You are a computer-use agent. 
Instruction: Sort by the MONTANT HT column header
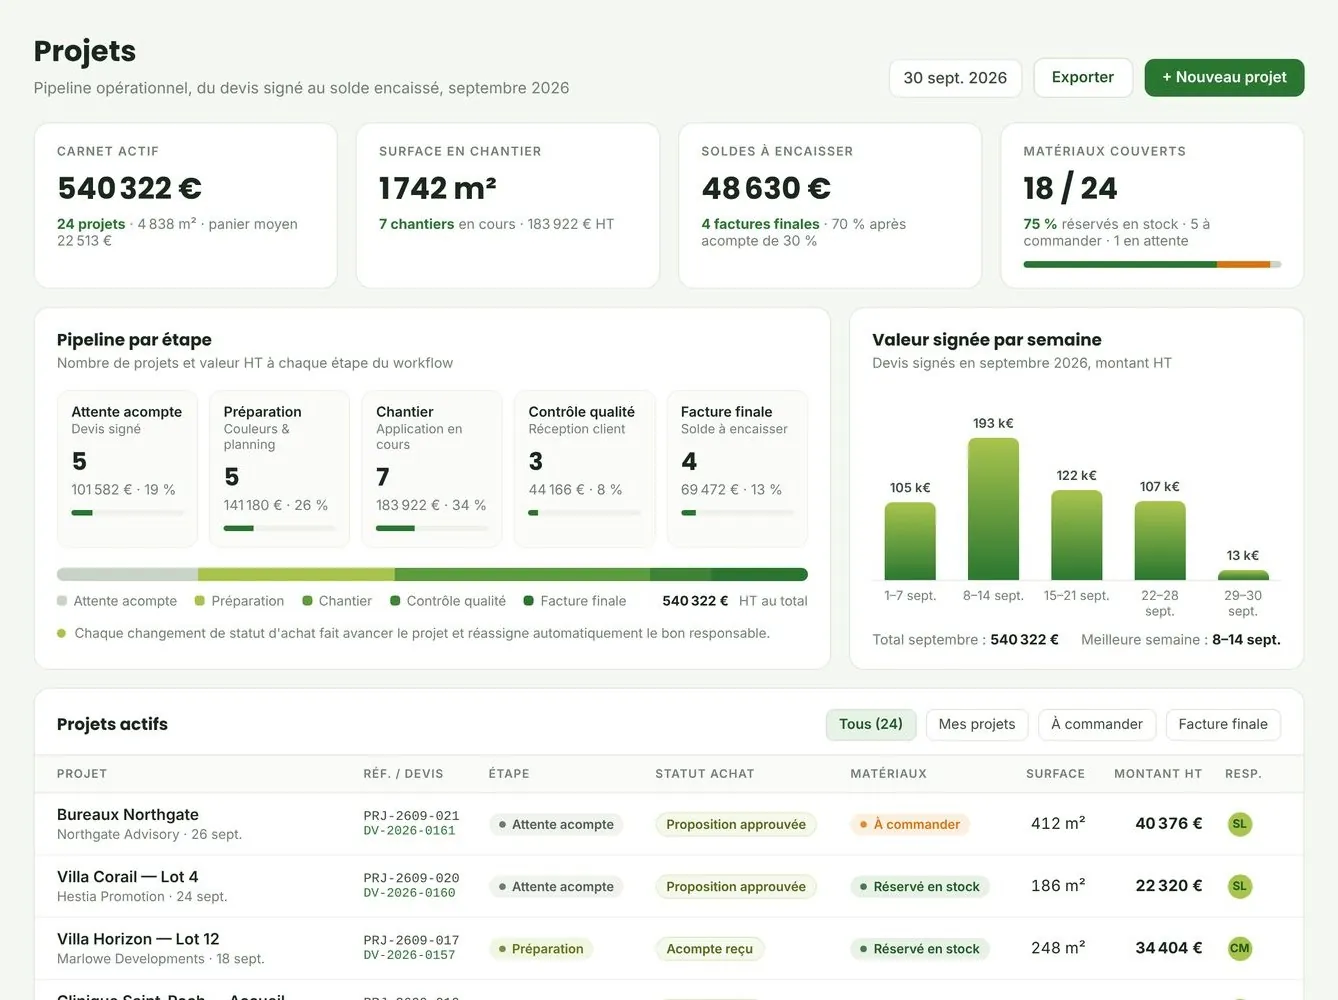[x=1158, y=774]
